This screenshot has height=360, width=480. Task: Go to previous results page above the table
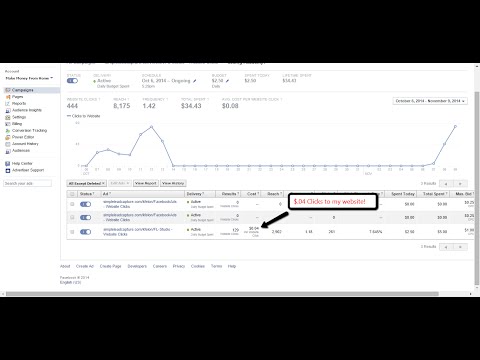446,184
